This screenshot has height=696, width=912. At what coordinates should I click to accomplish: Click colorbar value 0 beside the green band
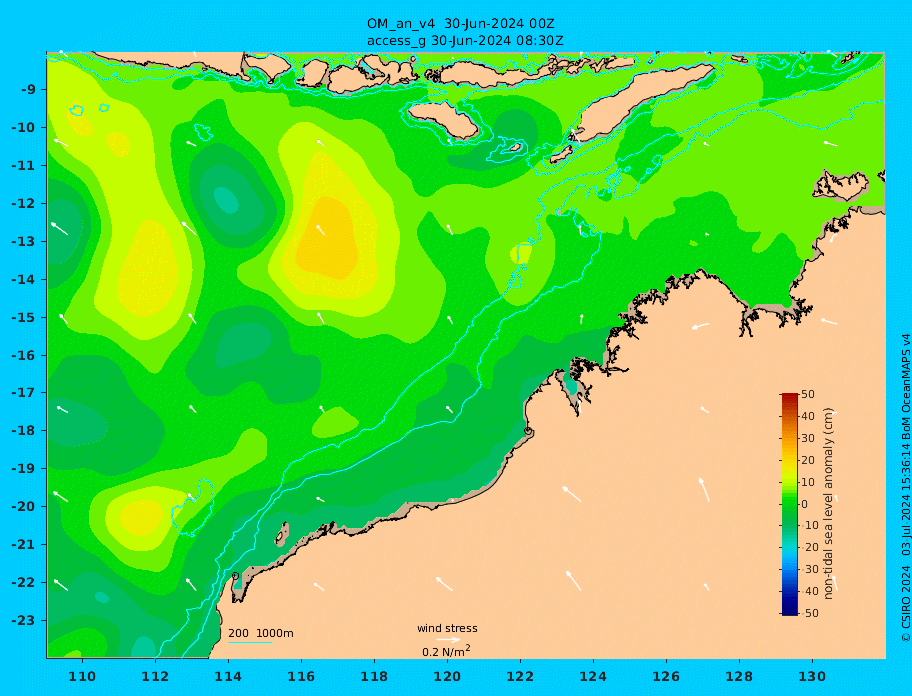tap(805, 504)
